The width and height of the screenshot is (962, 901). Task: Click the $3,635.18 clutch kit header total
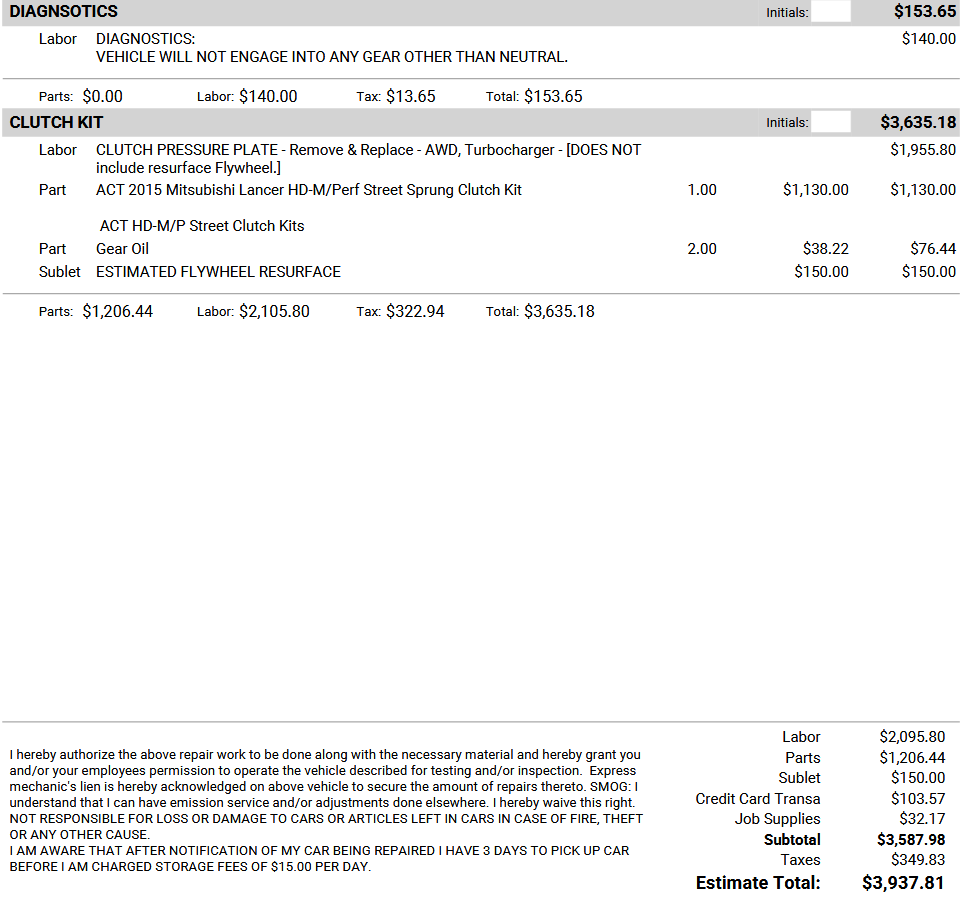(x=917, y=122)
